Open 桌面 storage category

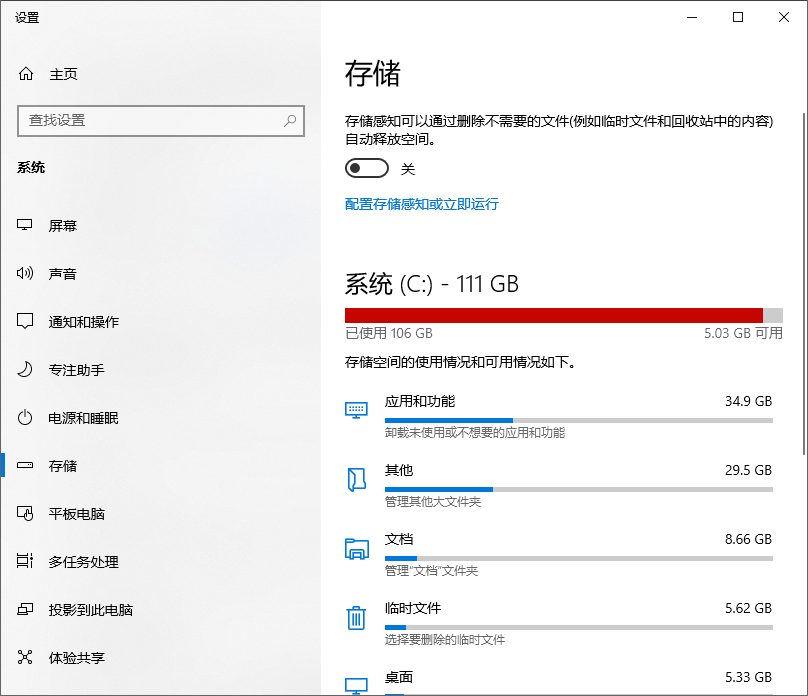click(559, 681)
